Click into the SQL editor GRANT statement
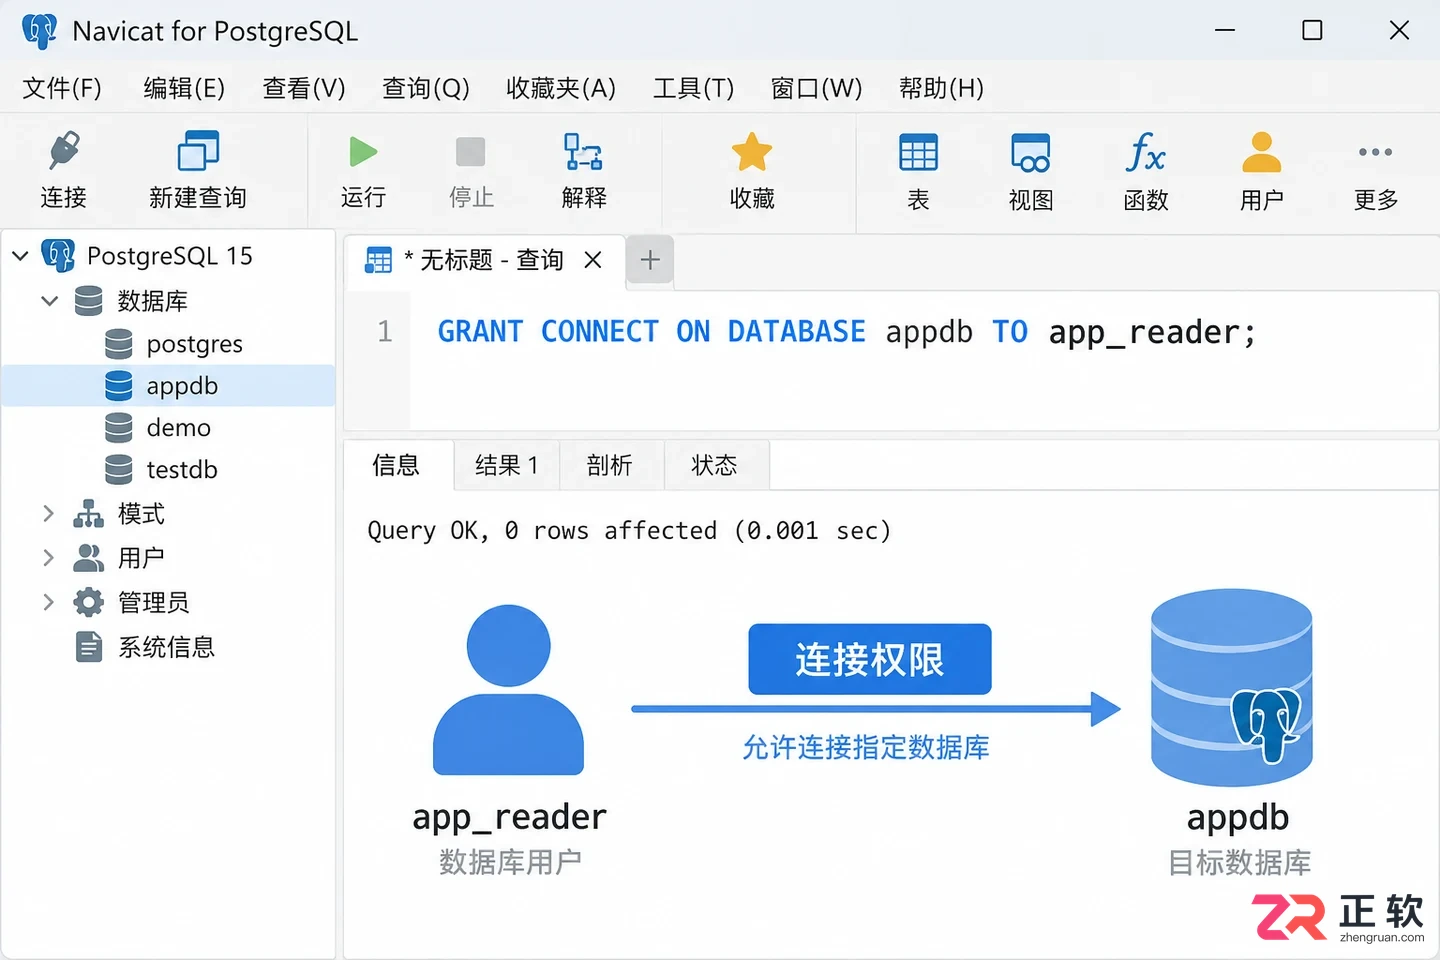The image size is (1440, 960). tap(846, 331)
